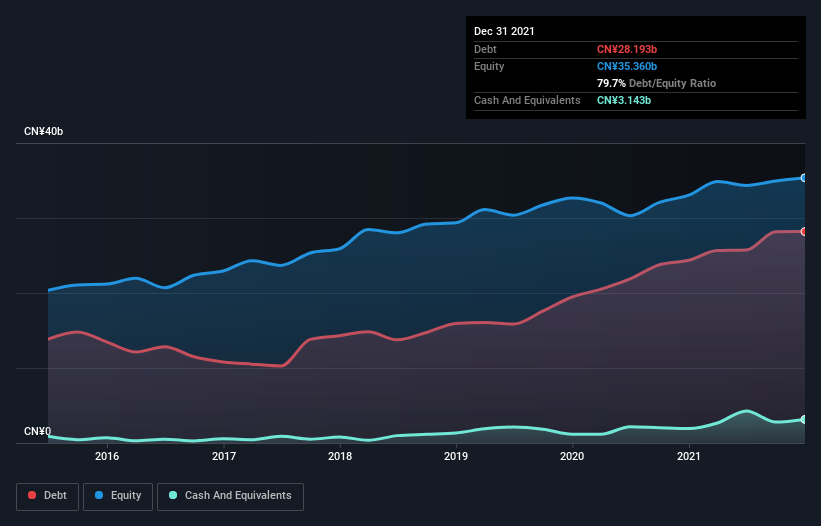Image resolution: width=821 pixels, height=526 pixels.
Task: Click the 2021 x-axis label
Action: [689, 456]
